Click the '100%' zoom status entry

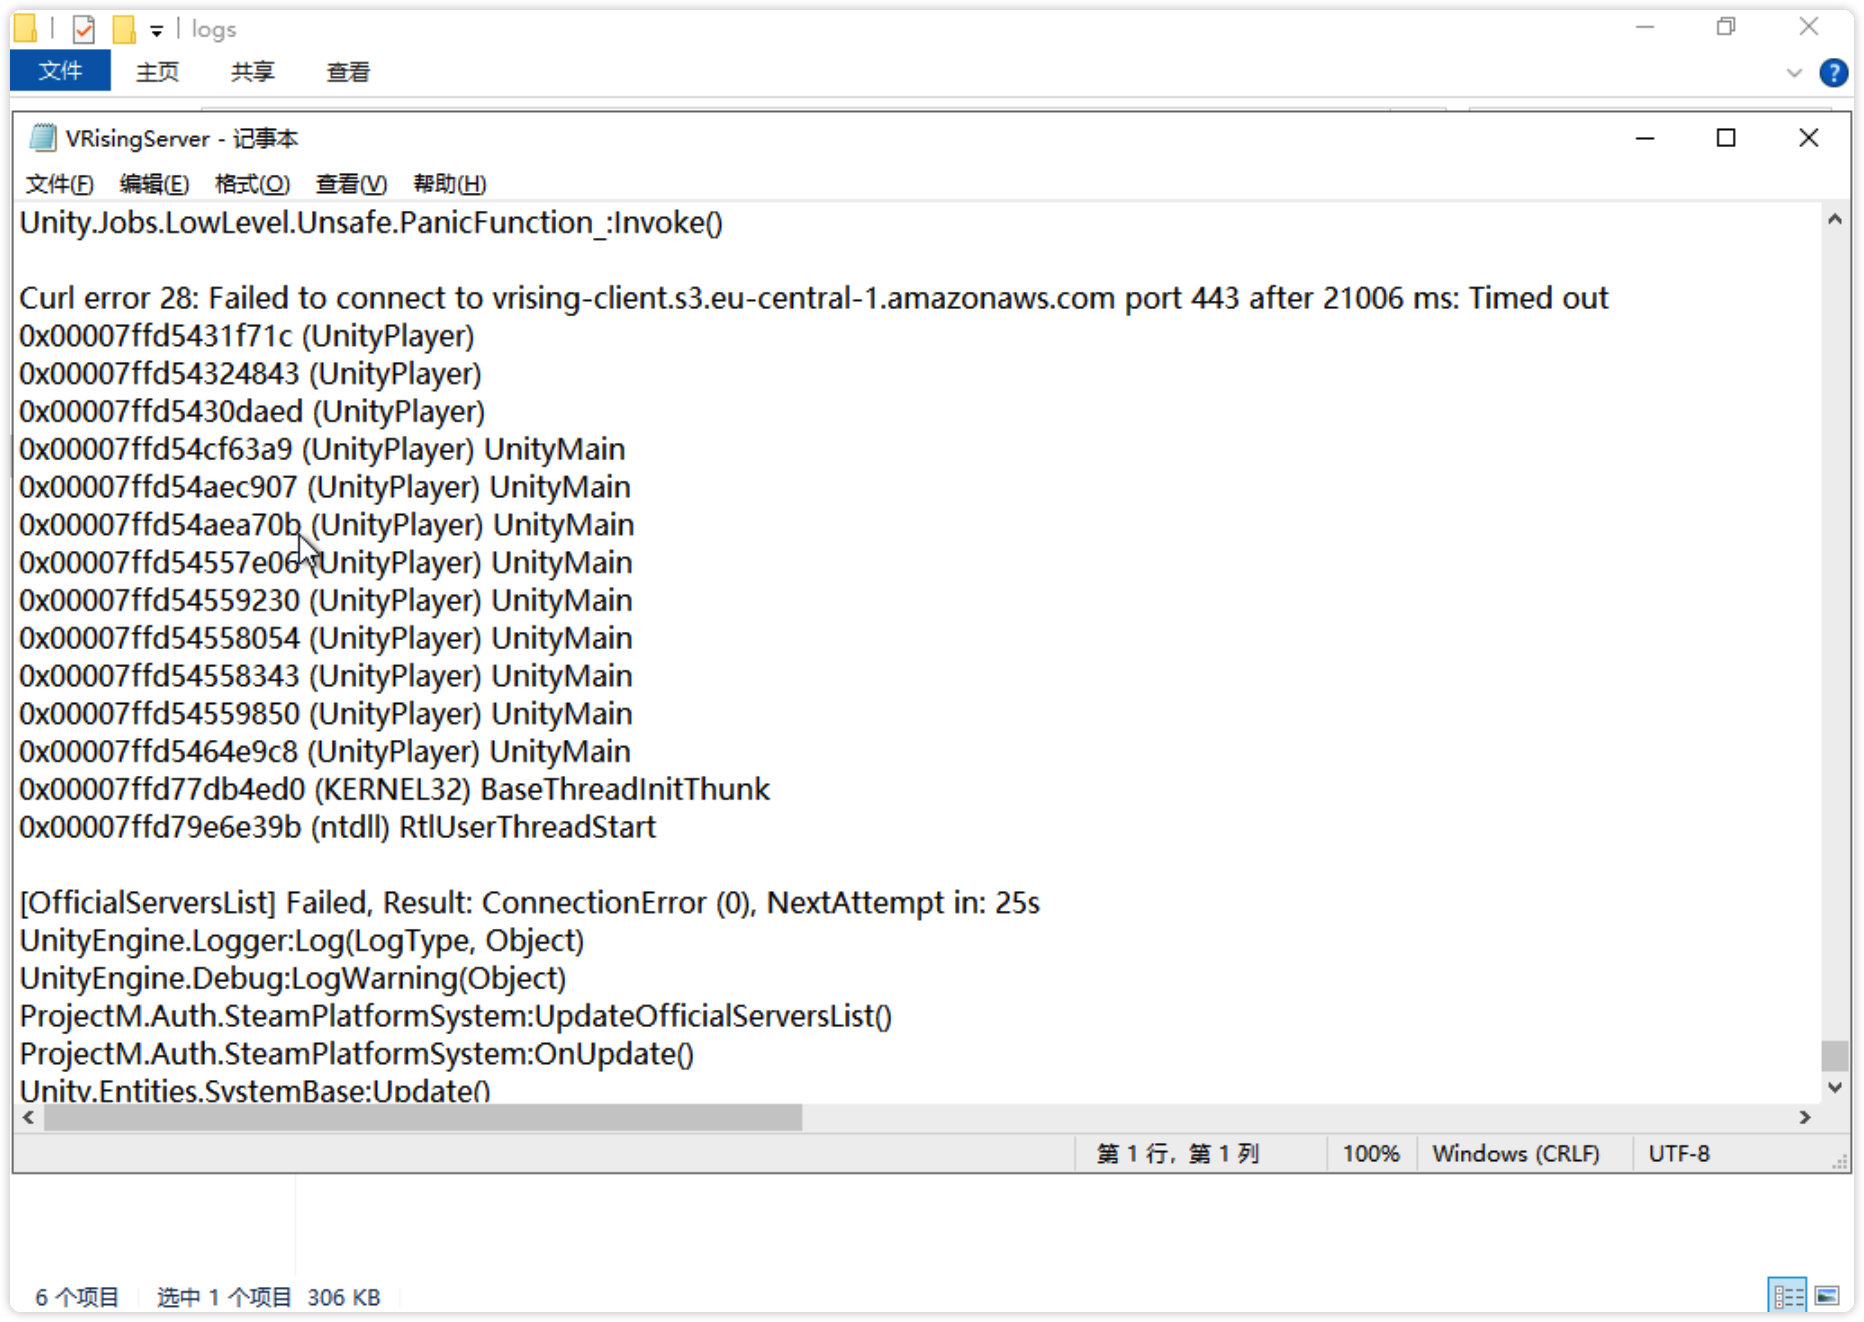point(1371,1154)
